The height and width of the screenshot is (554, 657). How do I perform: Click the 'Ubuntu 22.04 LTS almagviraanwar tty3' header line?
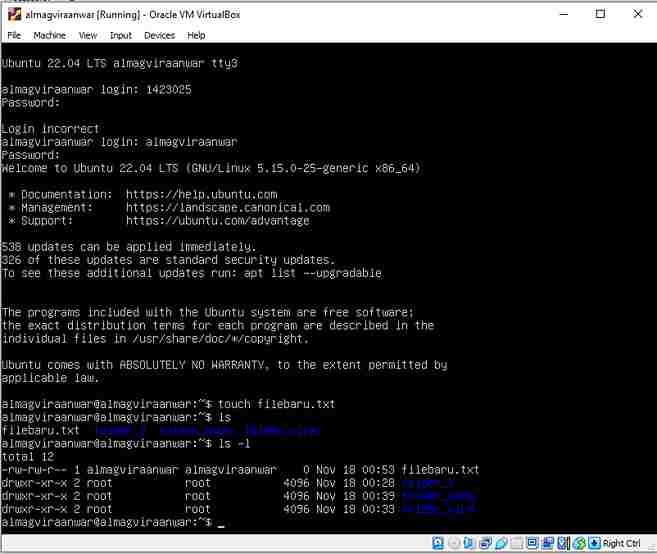pos(120,63)
